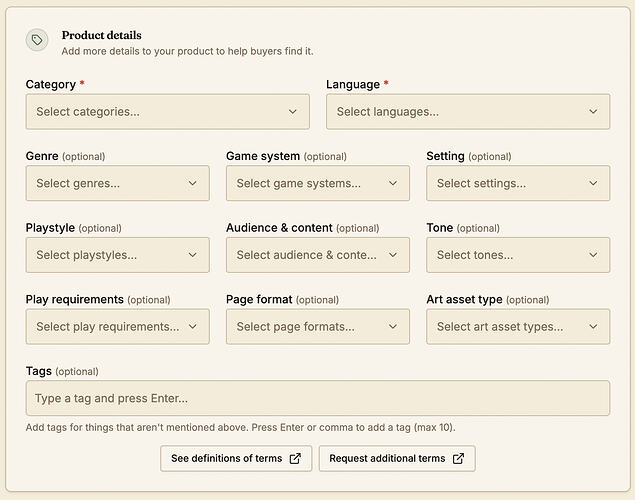Screen dimensions: 635x500
Task: Click the Tags field label
Action: pyautogui.click(x=38, y=371)
